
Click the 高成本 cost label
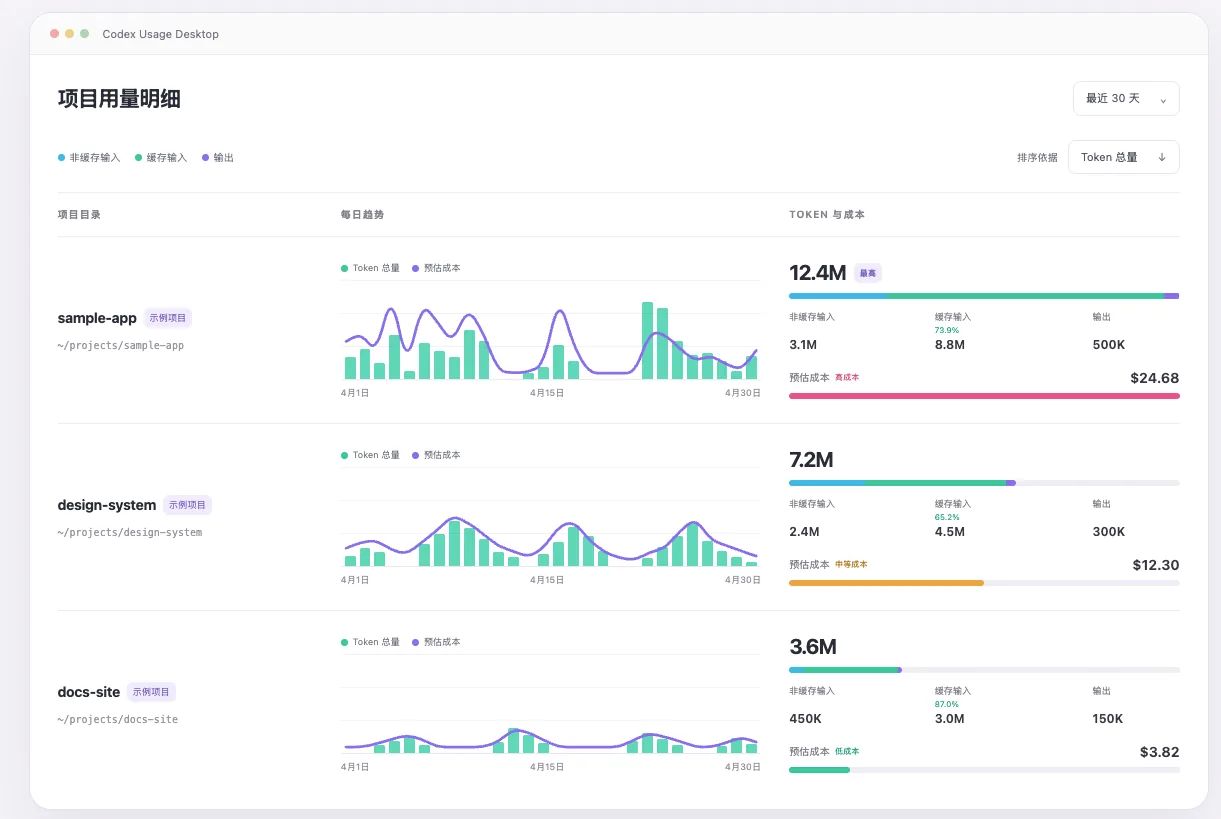point(847,378)
